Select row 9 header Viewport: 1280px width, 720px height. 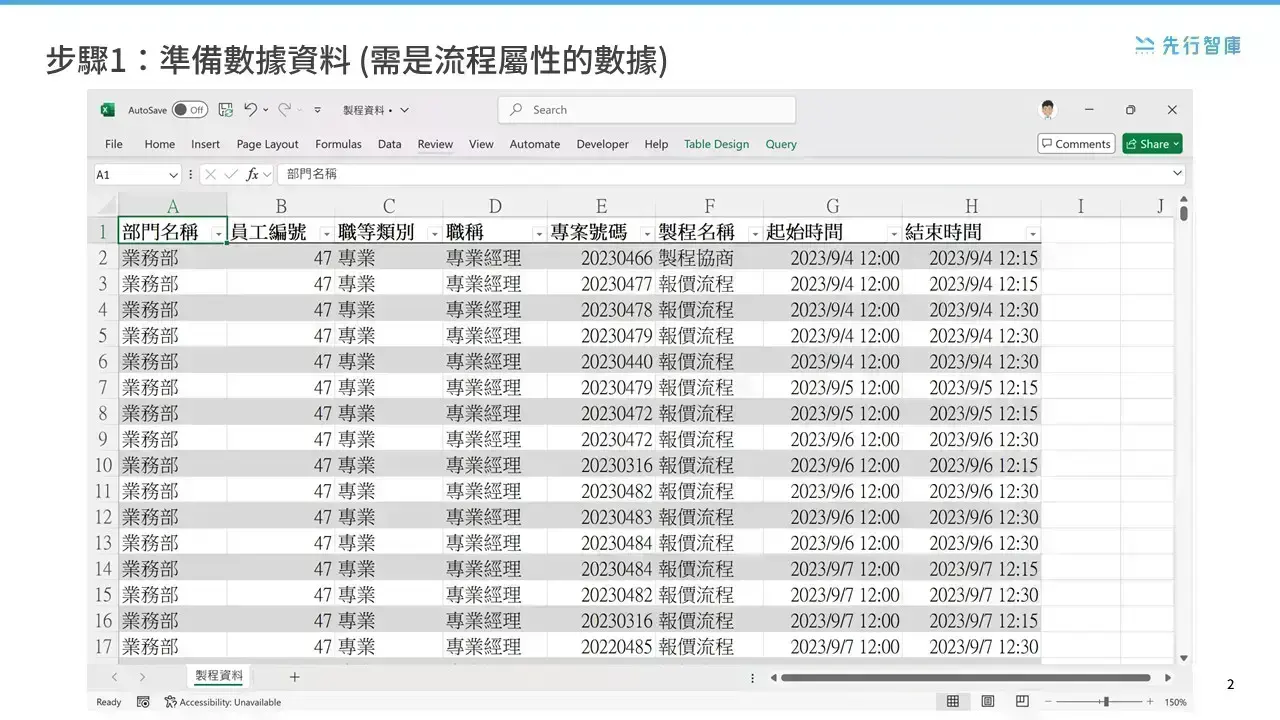pyautogui.click(x=104, y=439)
